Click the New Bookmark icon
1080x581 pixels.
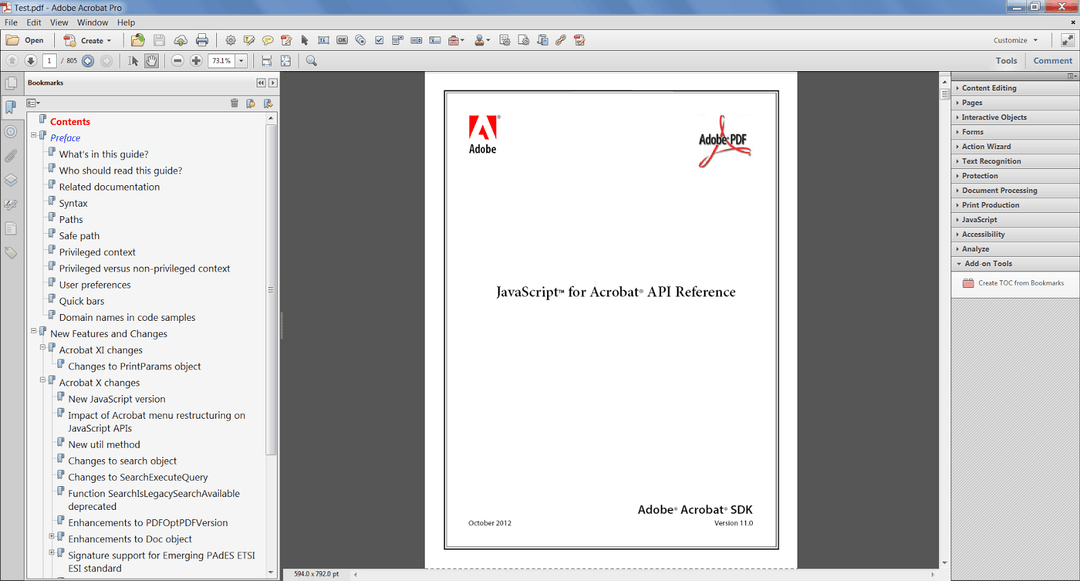[251, 102]
